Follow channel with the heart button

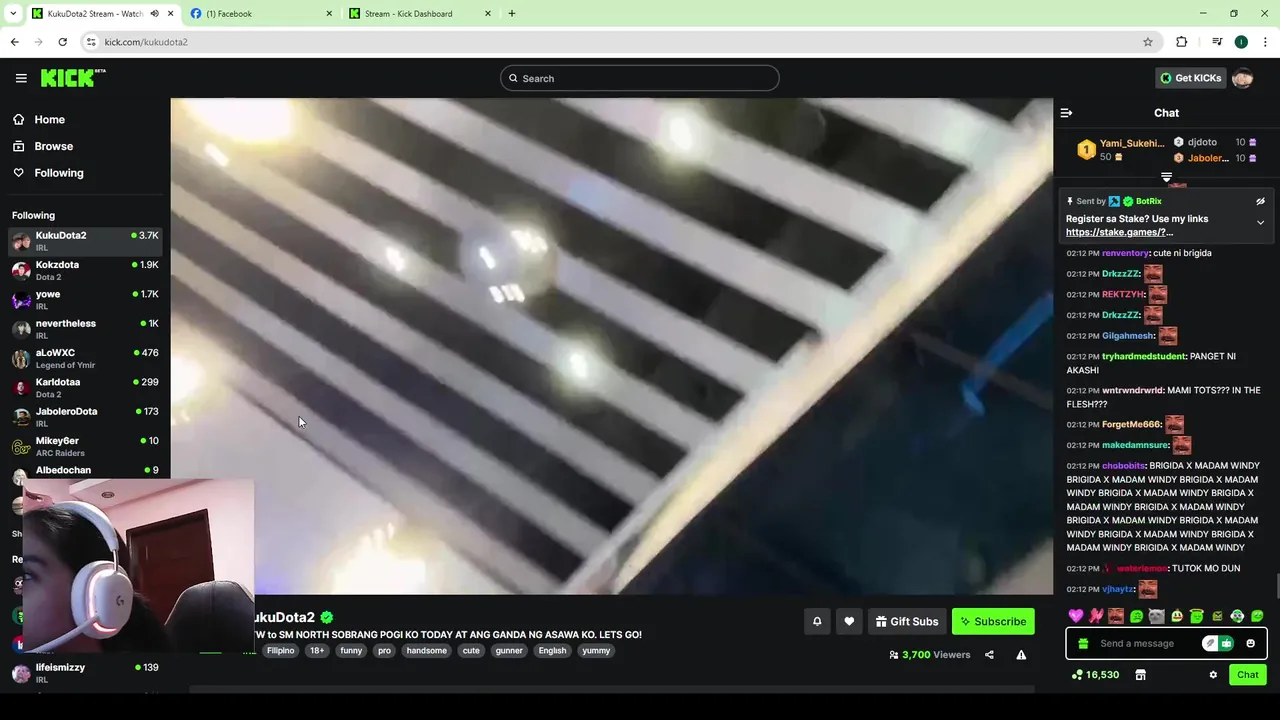[849, 621]
